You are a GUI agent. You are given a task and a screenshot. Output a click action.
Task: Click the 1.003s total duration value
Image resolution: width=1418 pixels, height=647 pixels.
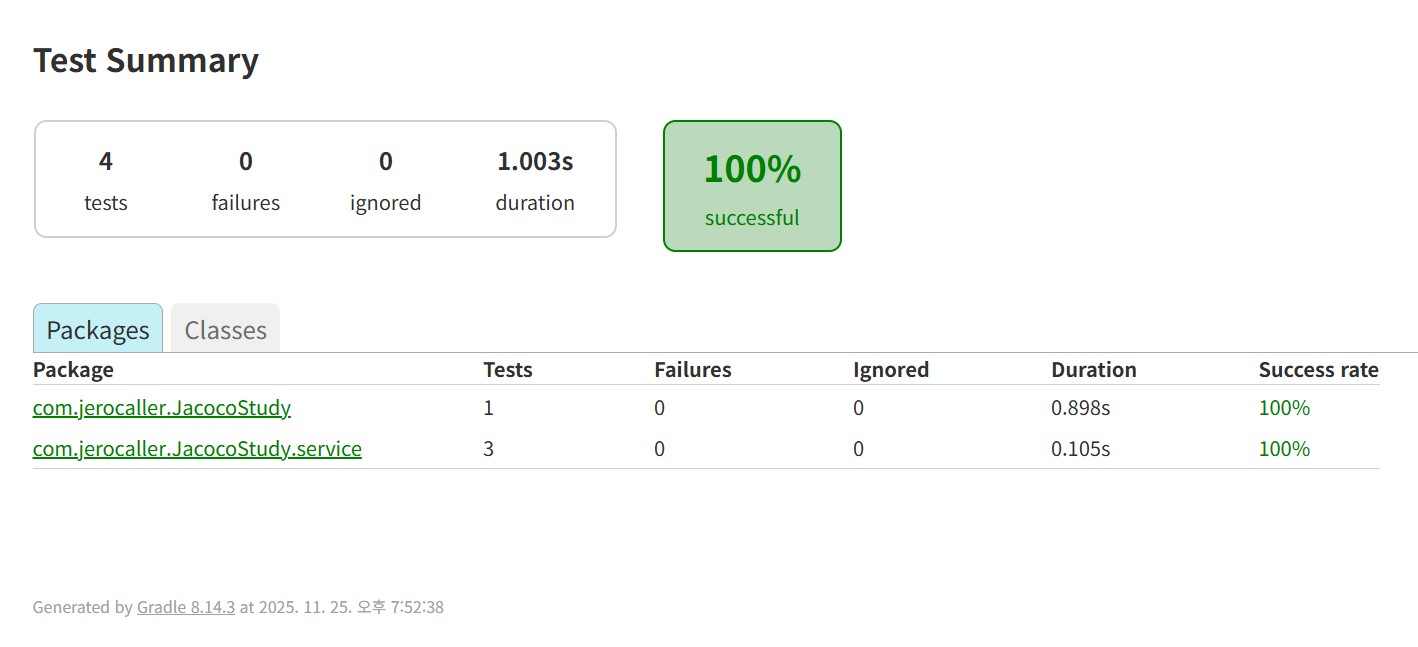pos(535,162)
